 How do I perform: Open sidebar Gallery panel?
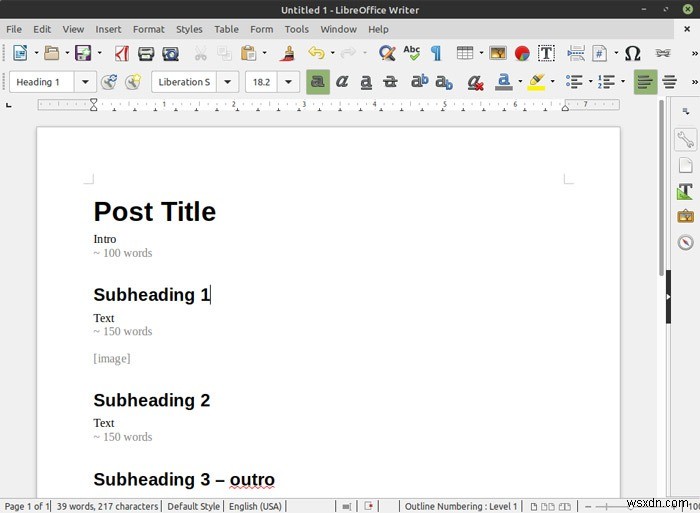[685, 217]
